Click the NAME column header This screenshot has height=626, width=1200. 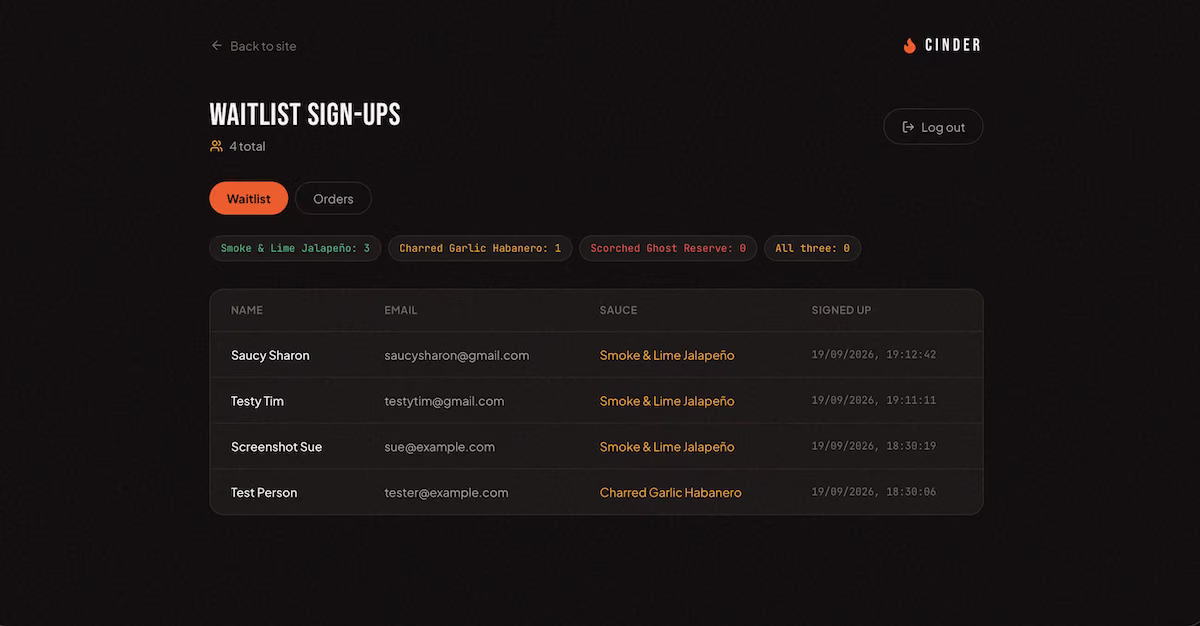247,310
